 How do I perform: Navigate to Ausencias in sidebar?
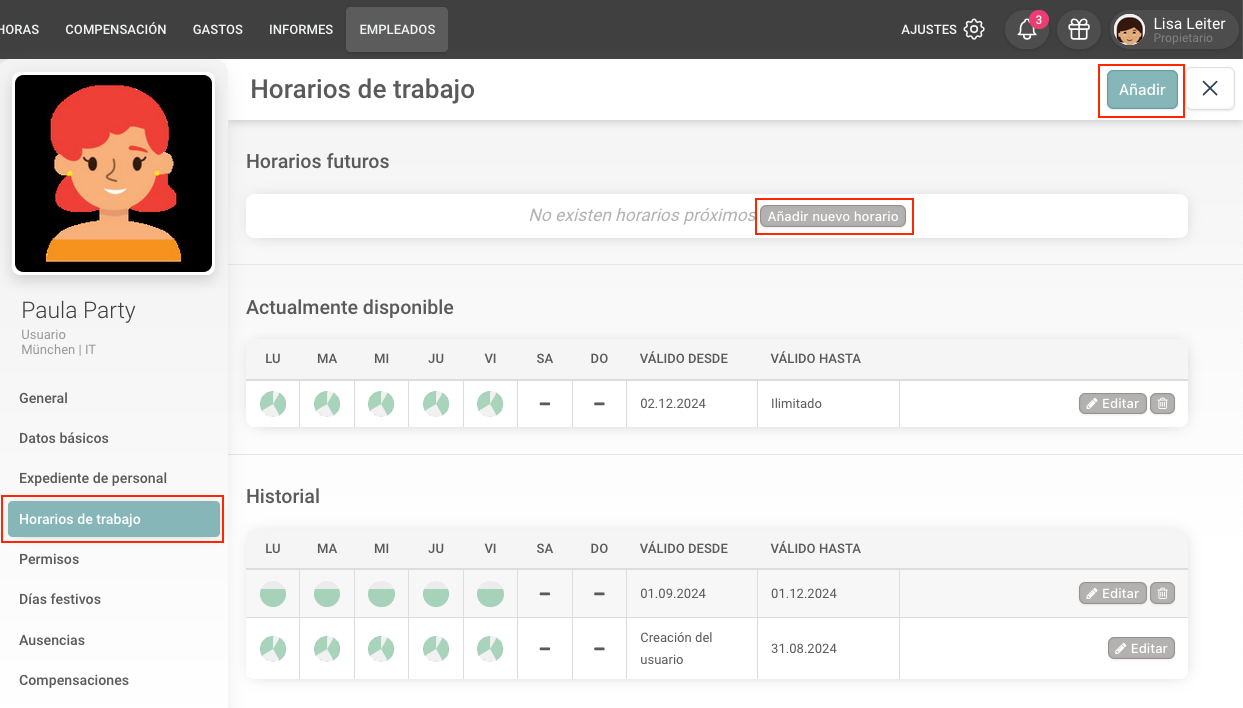pyautogui.click(x=52, y=640)
